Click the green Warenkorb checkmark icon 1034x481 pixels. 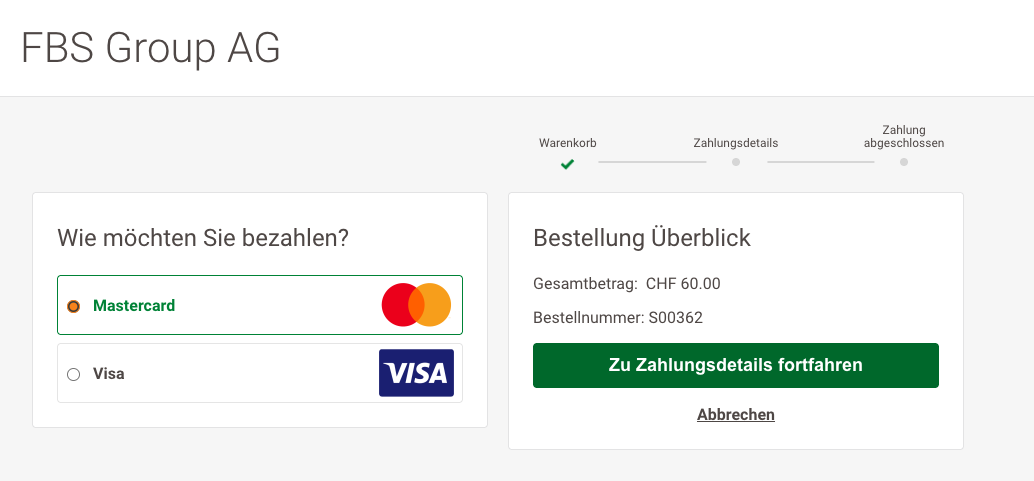click(x=567, y=163)
